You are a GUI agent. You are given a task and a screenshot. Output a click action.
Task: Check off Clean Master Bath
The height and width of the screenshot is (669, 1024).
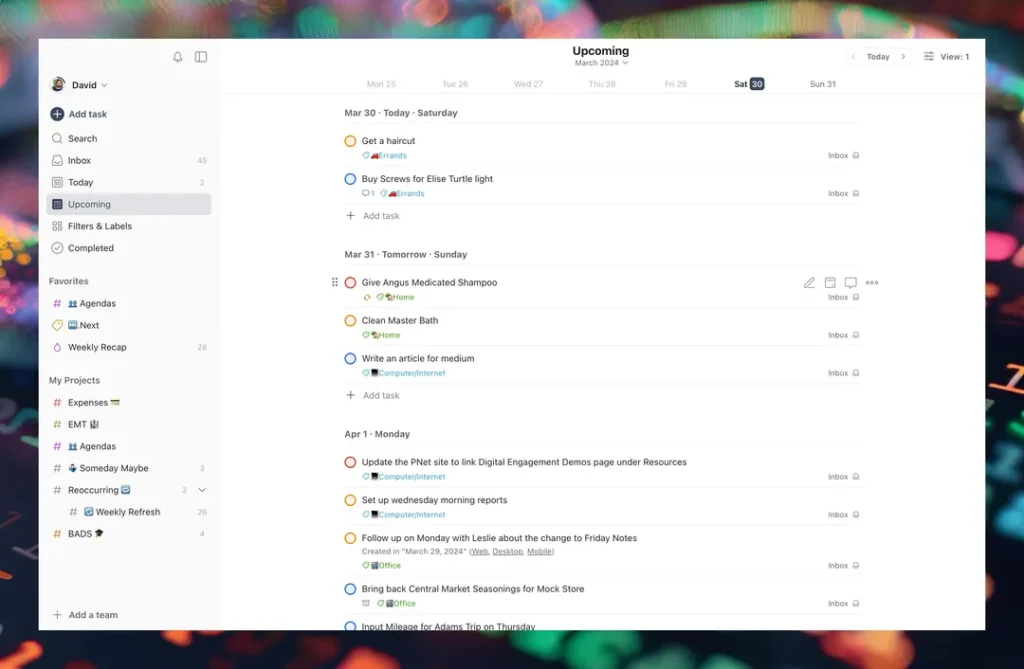point(350,321)
